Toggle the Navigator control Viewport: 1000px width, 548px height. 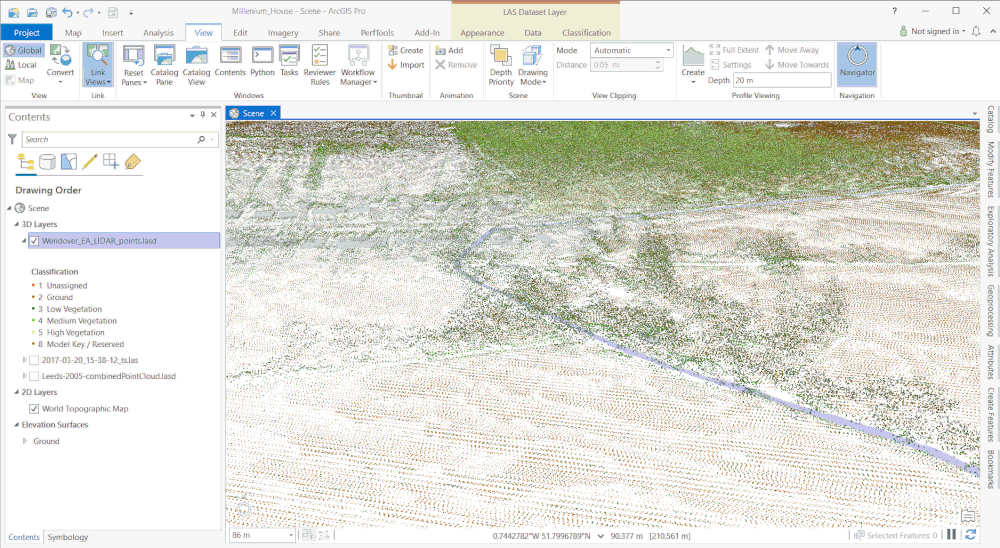point(857,64)
